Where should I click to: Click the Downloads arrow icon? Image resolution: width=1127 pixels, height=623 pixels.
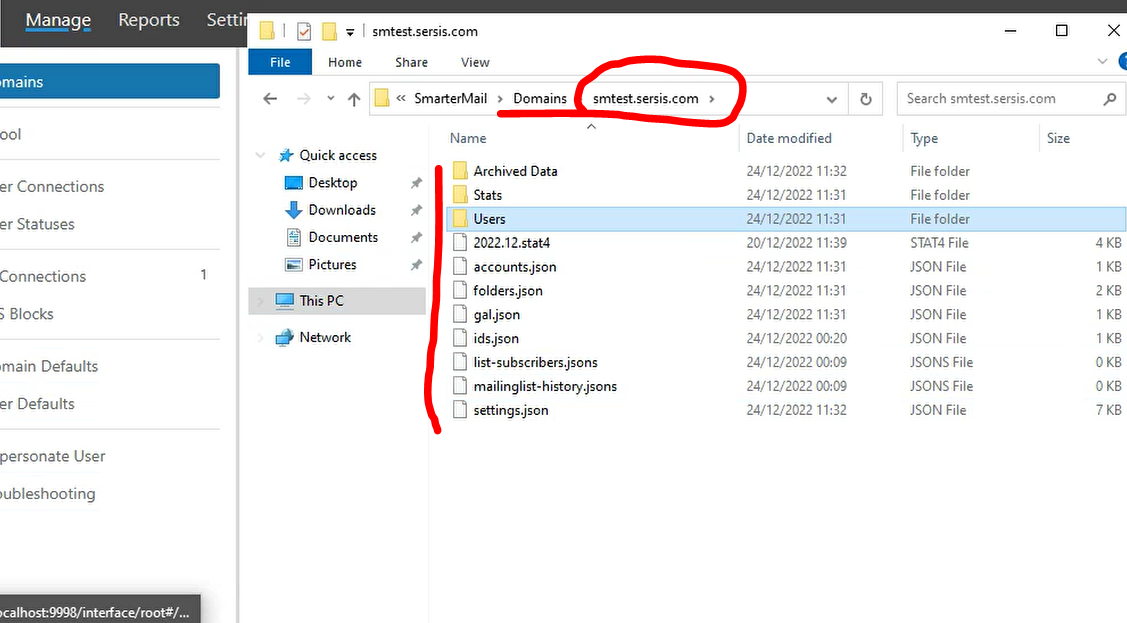tap(293, 210)
